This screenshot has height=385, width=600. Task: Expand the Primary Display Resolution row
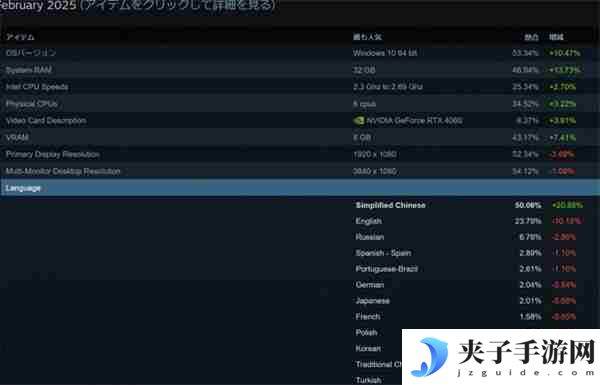pyautogui.click(x=300, y=154)
